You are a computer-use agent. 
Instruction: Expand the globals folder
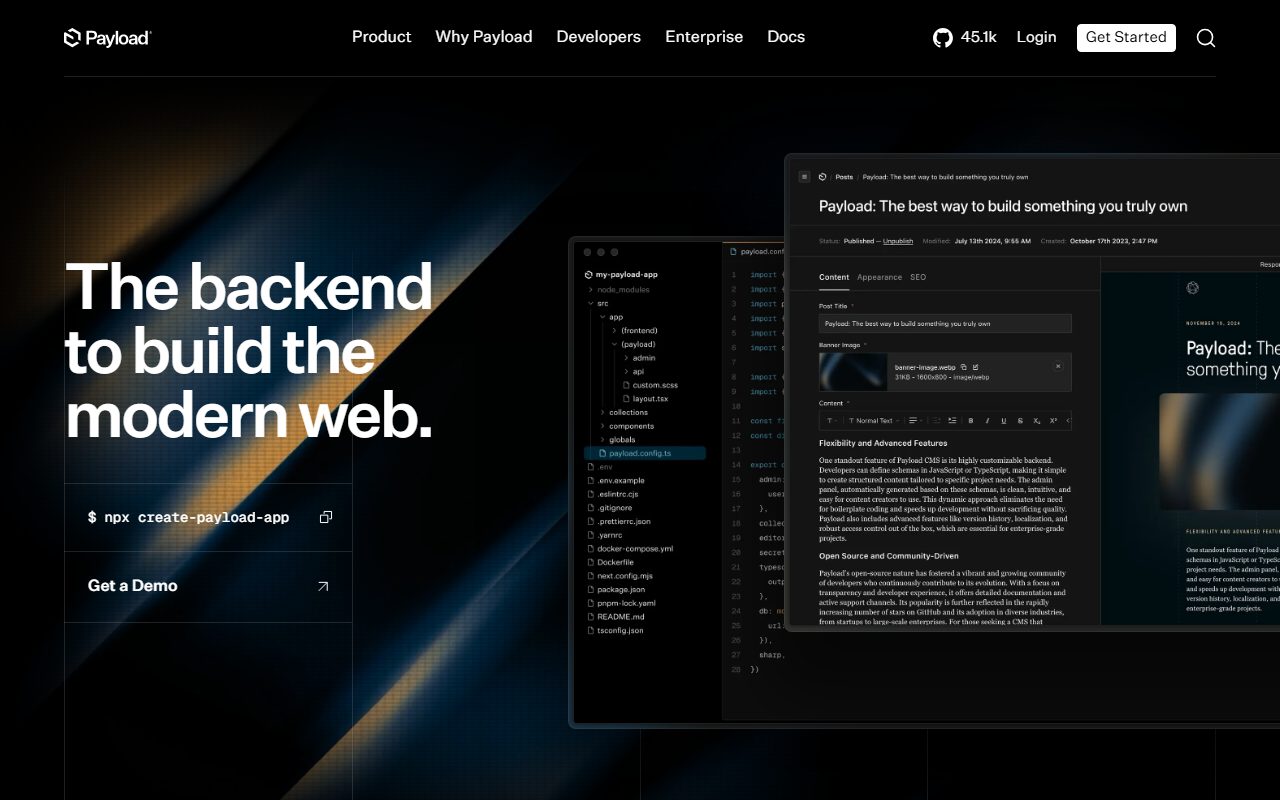[617, 439]
